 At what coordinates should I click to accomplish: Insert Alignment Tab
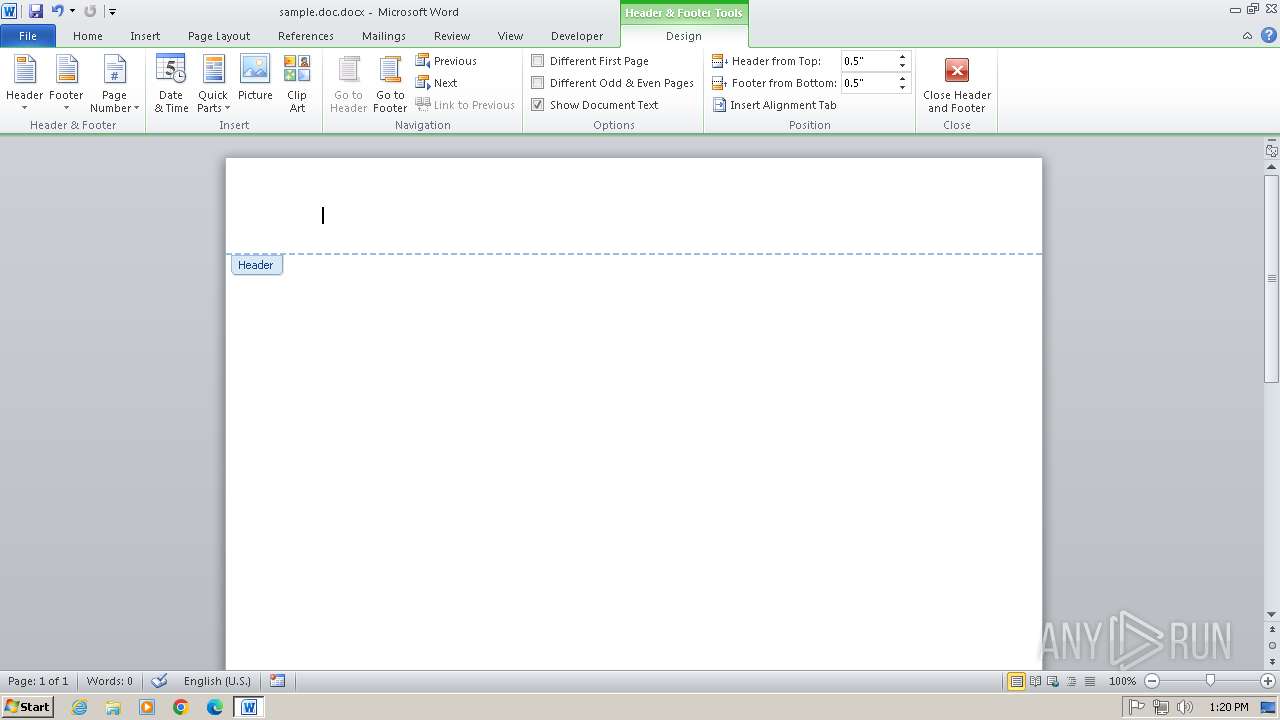(x=774, y=105)
